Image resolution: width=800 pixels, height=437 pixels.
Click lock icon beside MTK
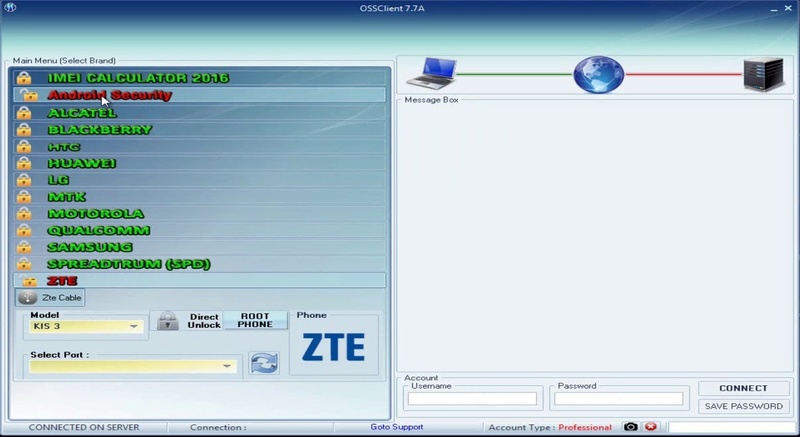pos(24,197)
